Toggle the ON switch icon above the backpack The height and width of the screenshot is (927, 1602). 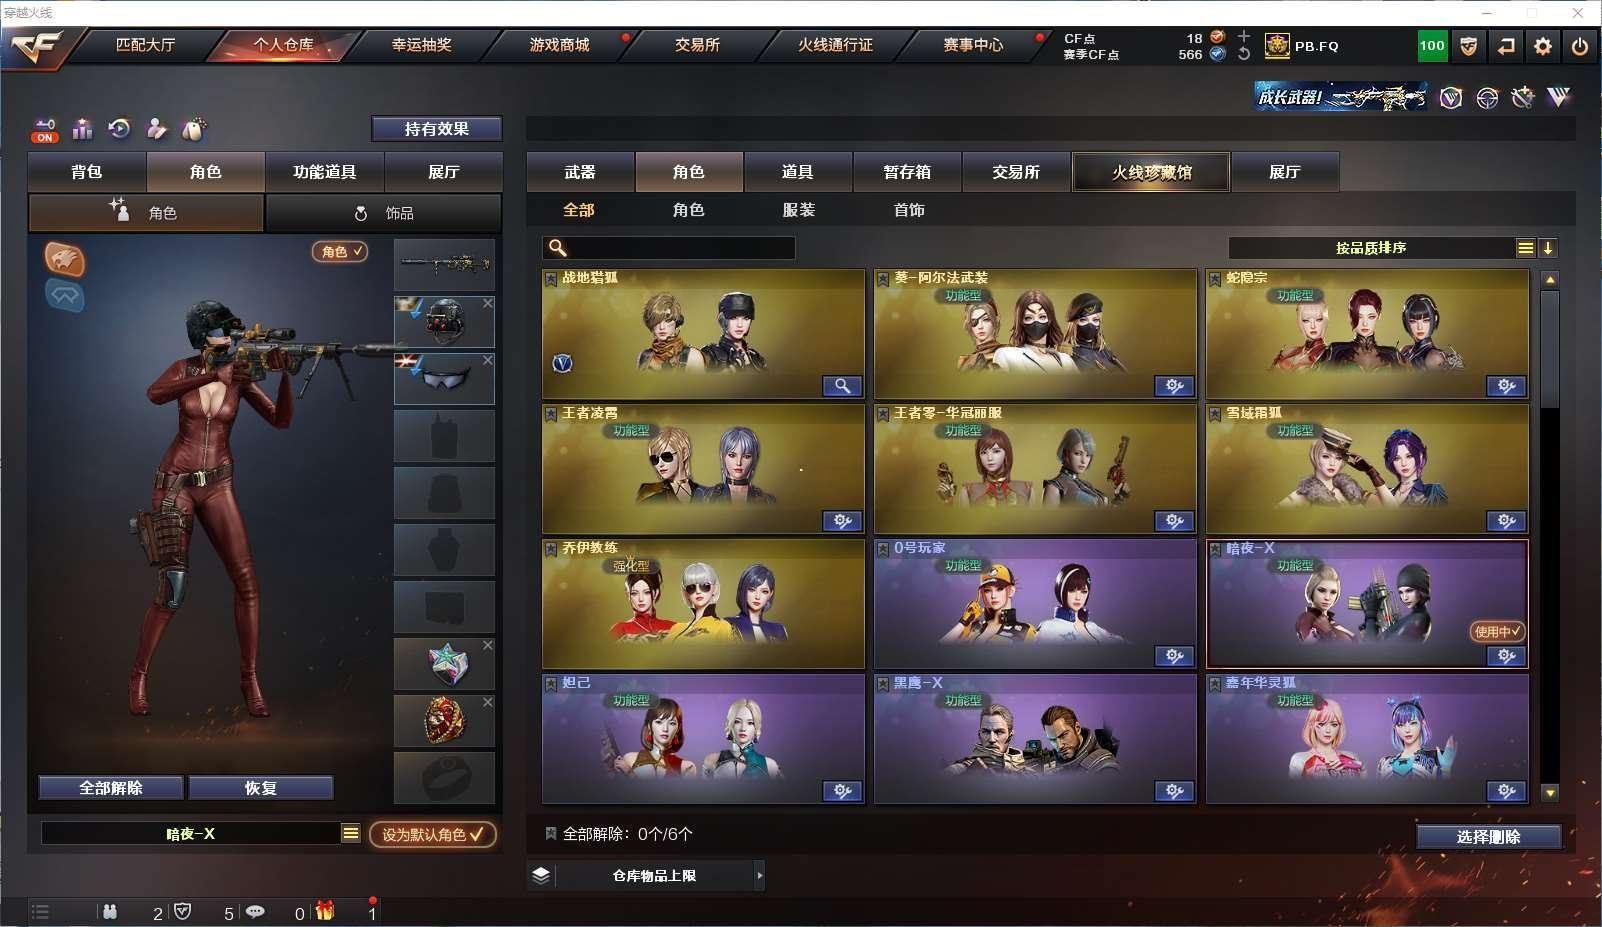point(44,130)
